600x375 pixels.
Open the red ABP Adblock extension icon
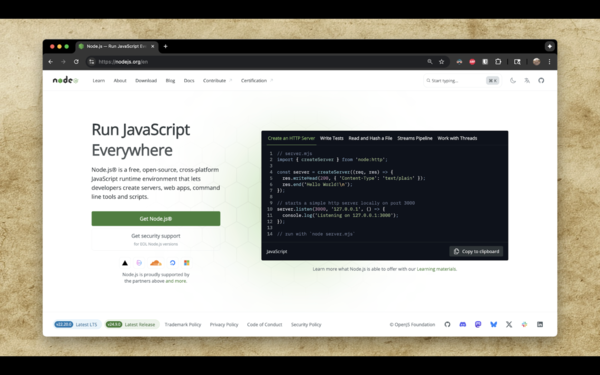click(472, 62)
